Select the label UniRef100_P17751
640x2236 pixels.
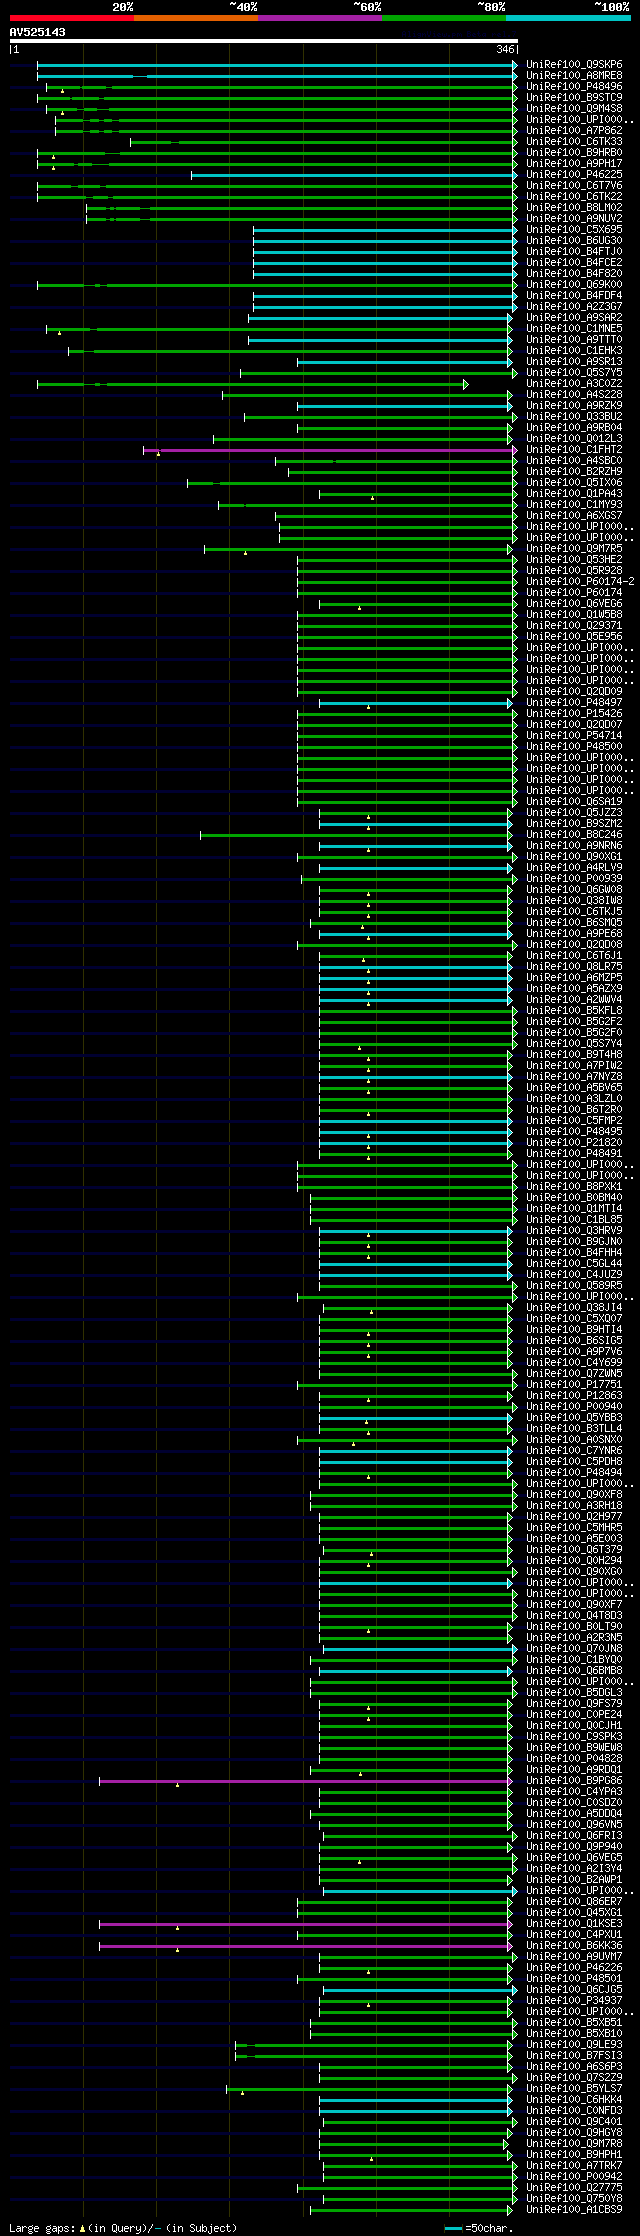pyautogui.click(x=574, y=1385)
